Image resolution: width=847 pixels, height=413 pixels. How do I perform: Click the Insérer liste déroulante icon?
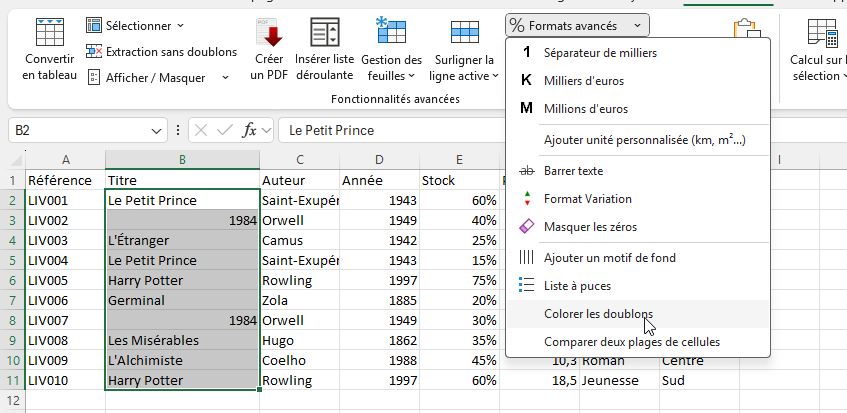pyautogui.click(x=325, y=32)
